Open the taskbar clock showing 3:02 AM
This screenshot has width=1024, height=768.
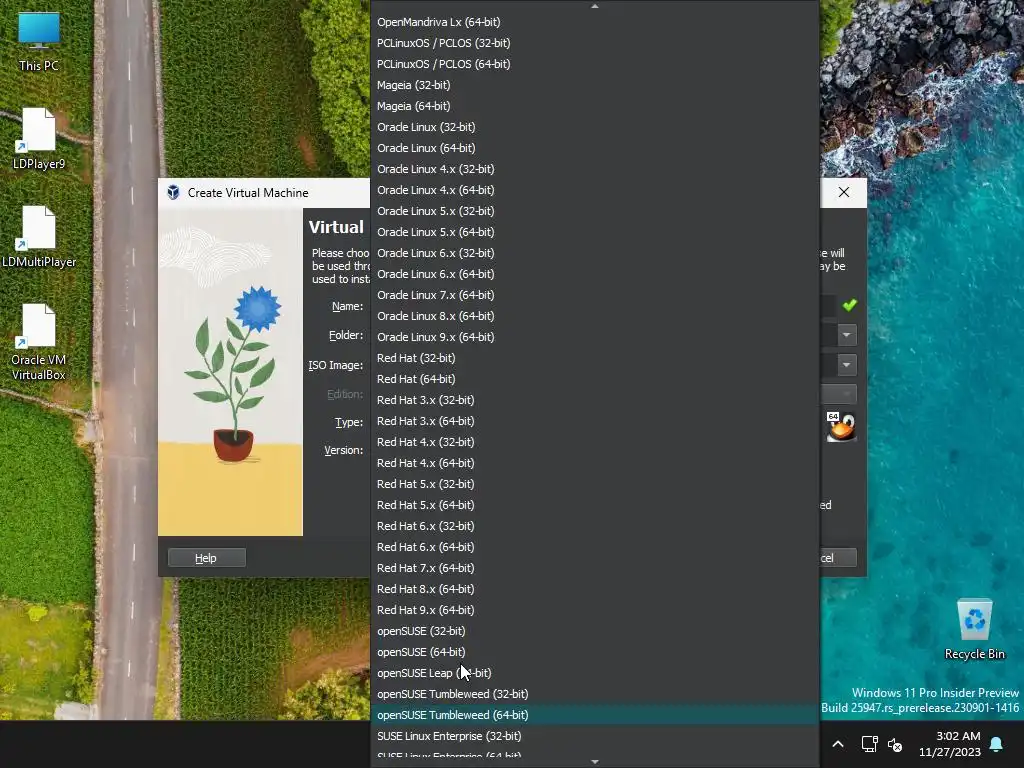(x=950, y=744)
